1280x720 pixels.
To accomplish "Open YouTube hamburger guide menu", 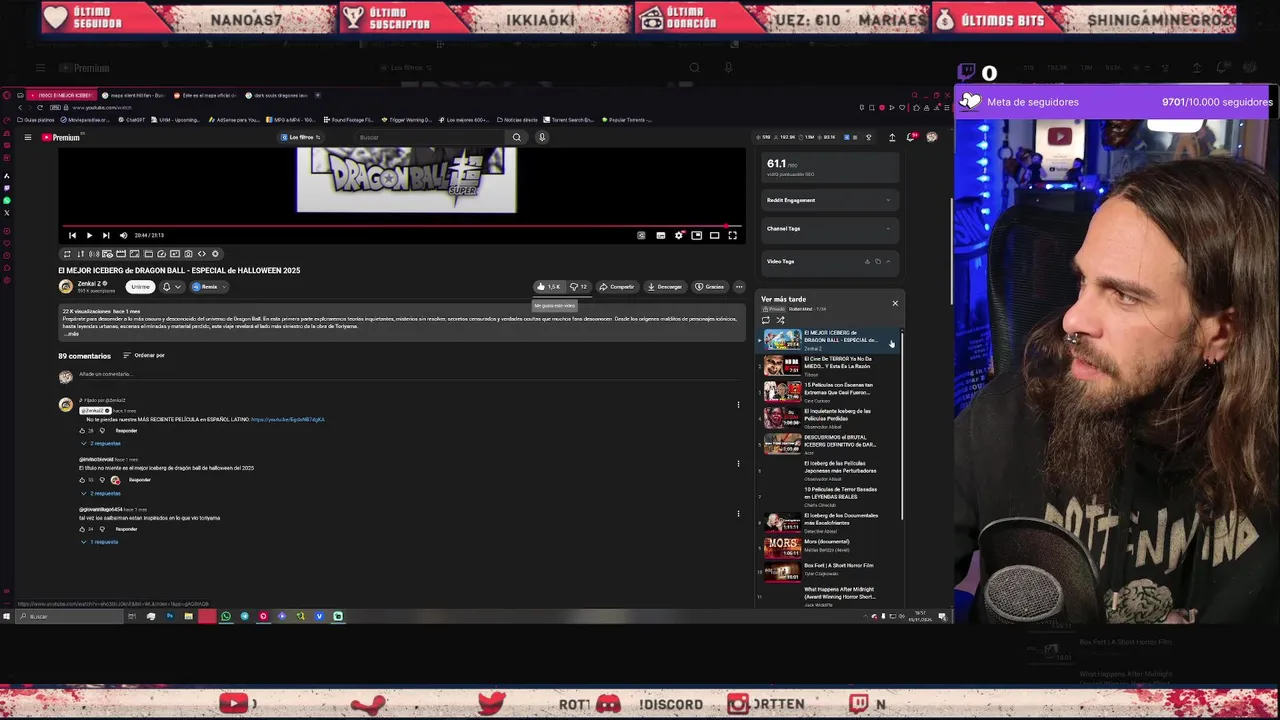I will (x=27, y=137).
